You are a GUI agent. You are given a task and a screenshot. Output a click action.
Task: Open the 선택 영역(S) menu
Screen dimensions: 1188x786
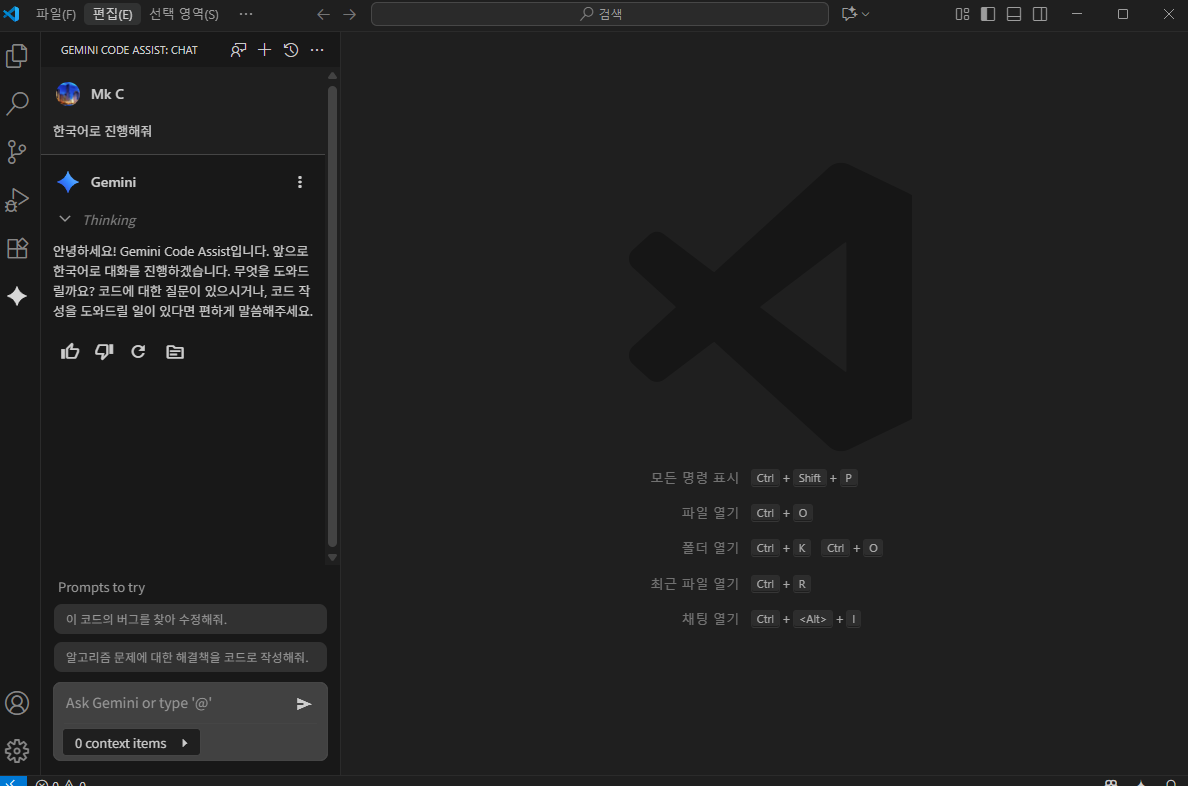[184, 14]
